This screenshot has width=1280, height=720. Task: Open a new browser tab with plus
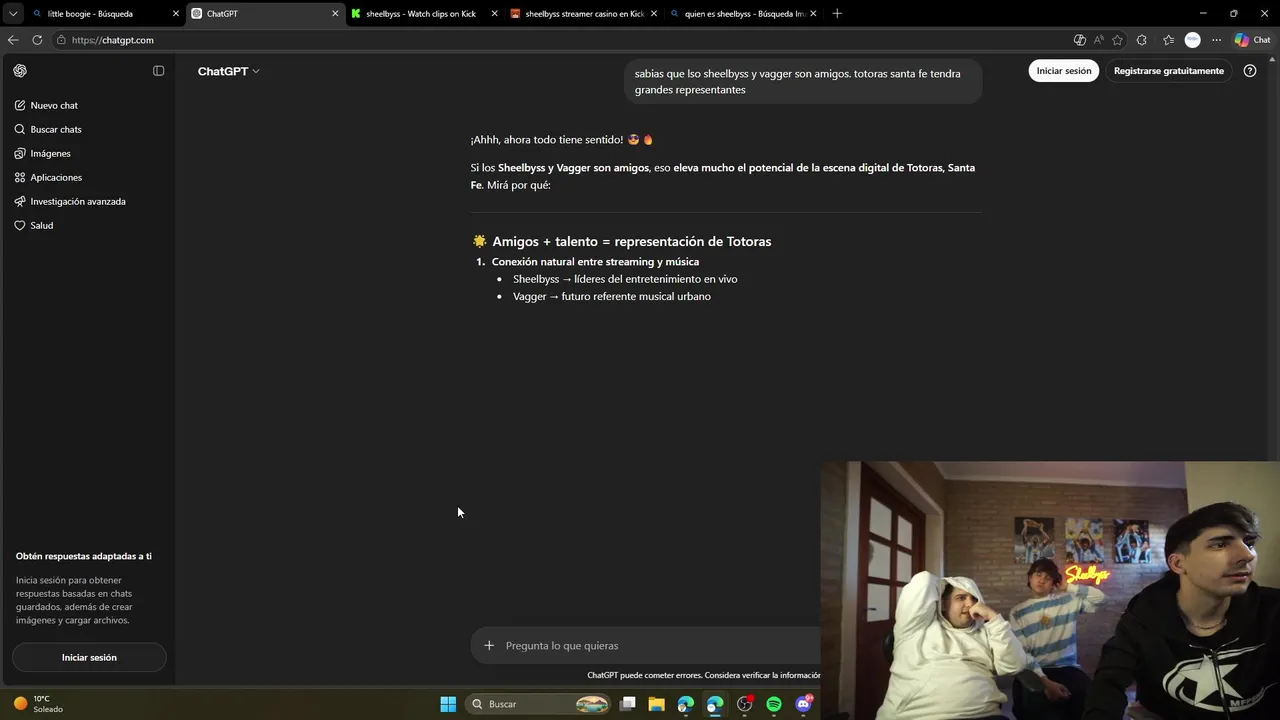pos(837,14)
